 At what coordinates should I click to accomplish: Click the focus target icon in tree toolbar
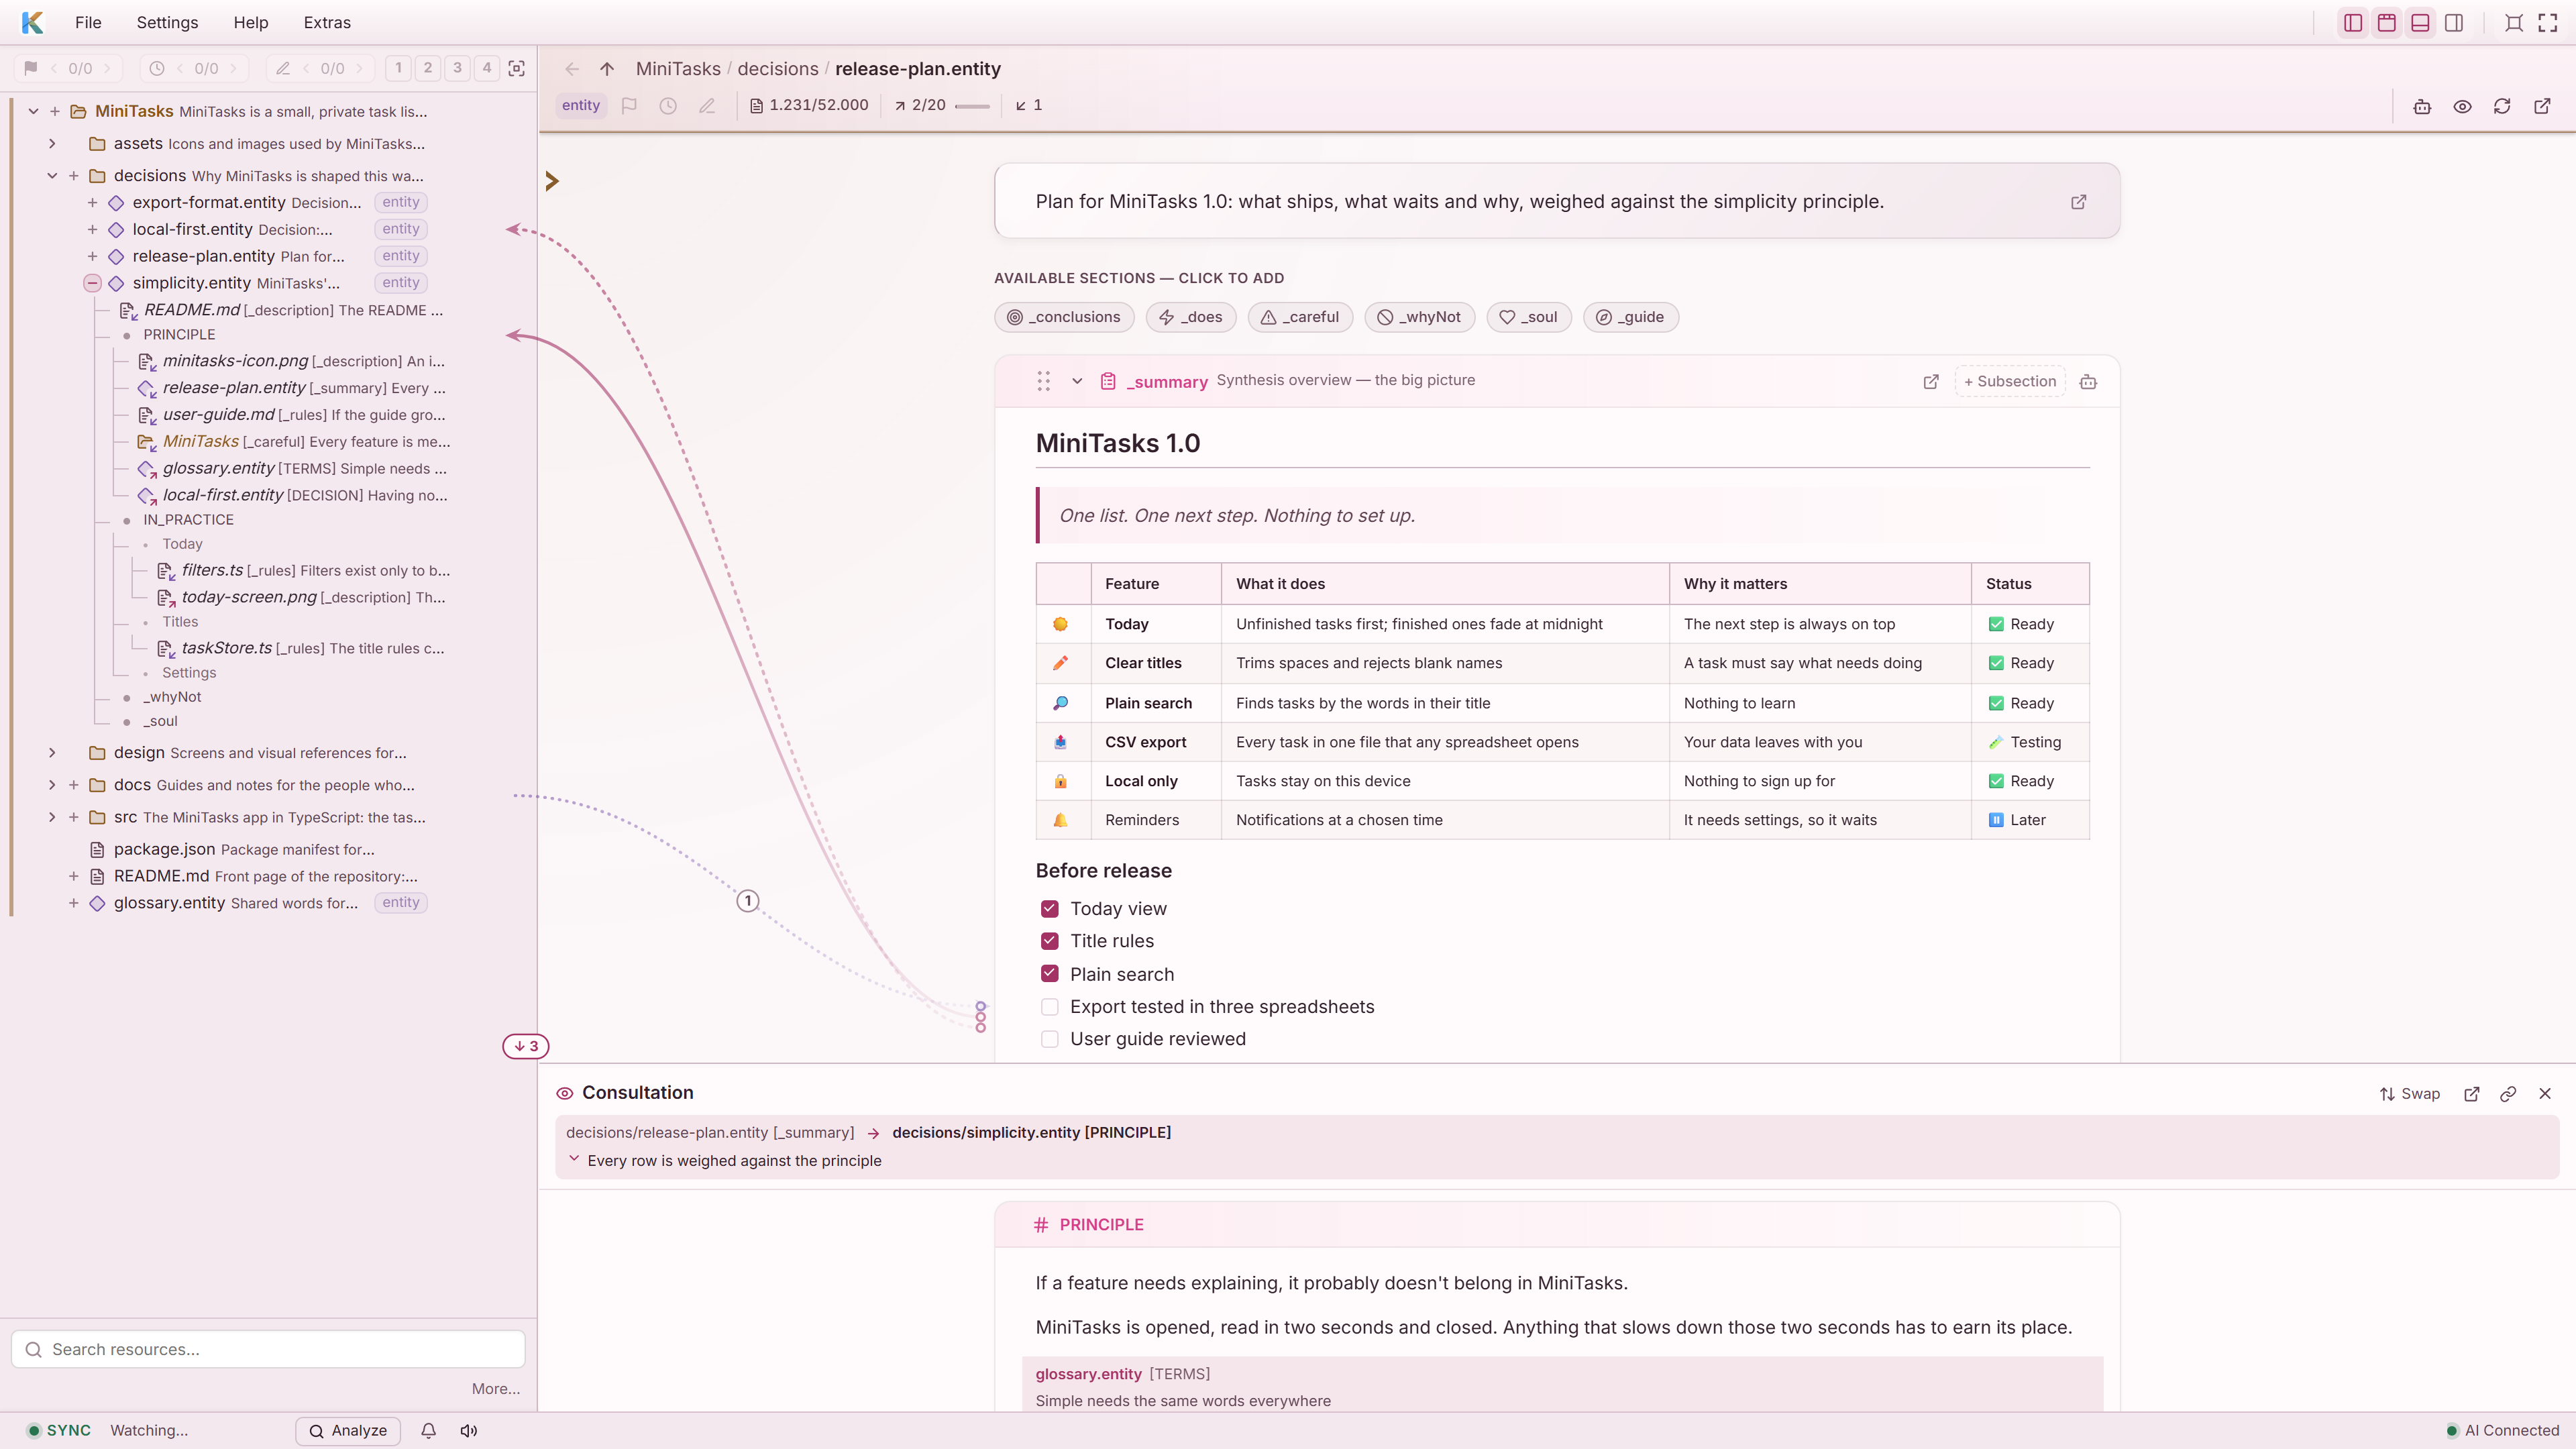coord(517,68)
